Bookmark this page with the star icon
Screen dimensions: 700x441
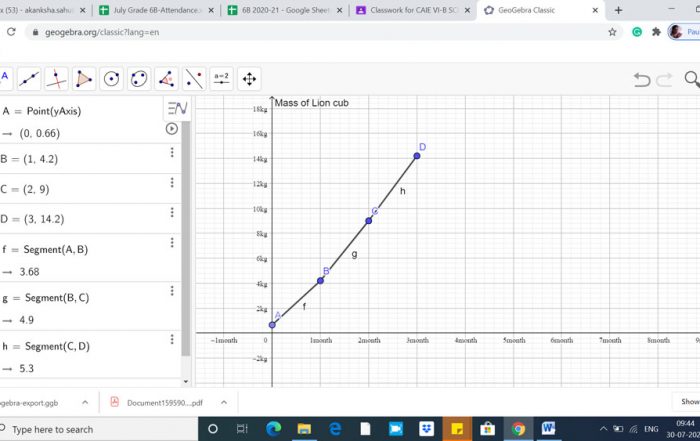click(612, 32)
